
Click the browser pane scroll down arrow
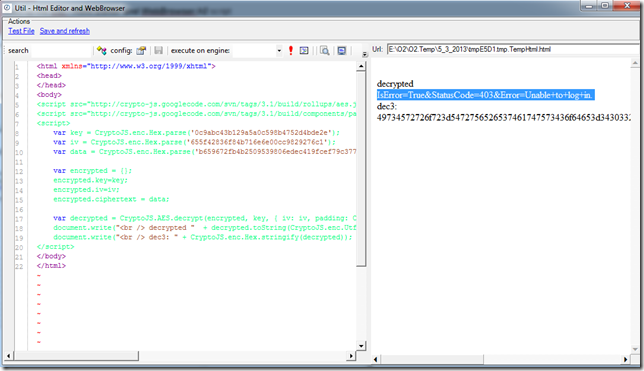[635, 350]
